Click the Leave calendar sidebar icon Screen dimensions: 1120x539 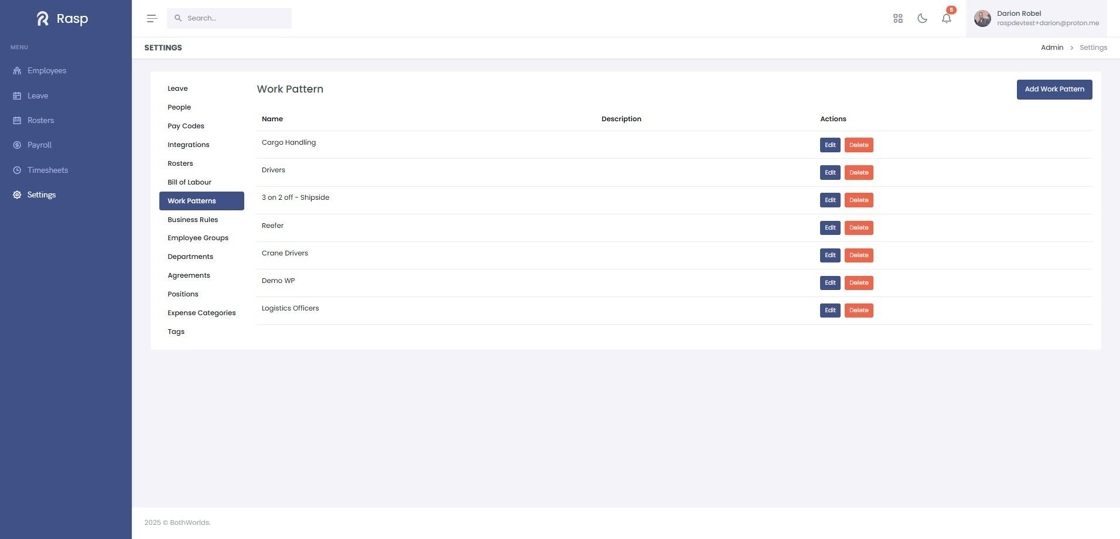pyautogui.click(x=17, y=96)
